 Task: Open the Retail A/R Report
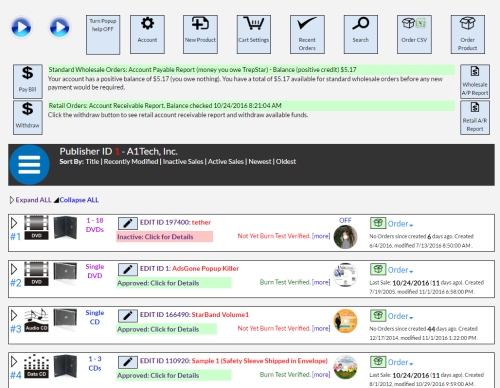point(475,118)
